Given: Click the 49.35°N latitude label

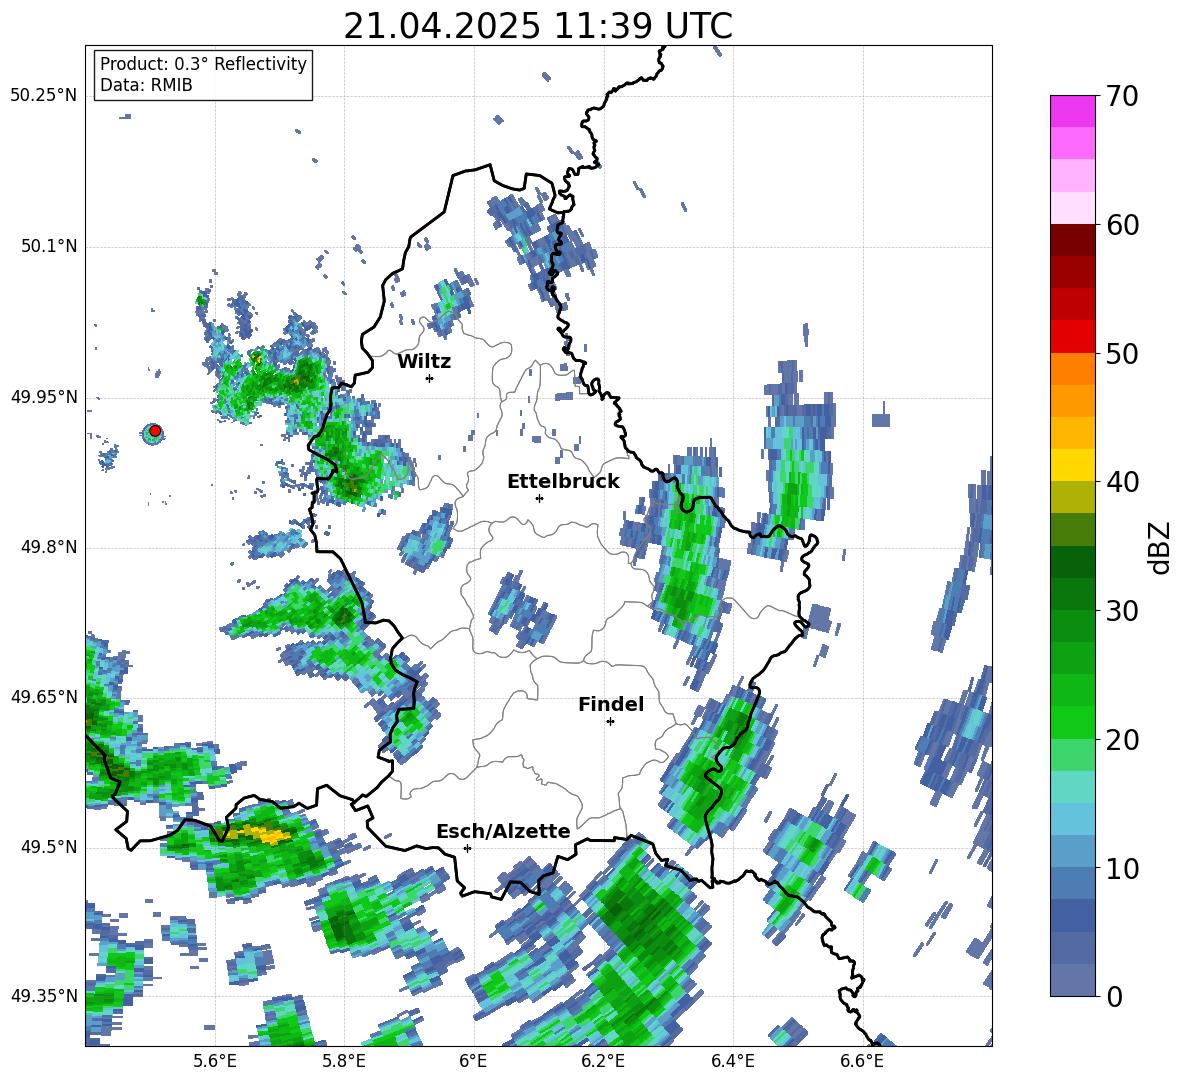Looking at the screenshot, I should (x=44, y=996).
